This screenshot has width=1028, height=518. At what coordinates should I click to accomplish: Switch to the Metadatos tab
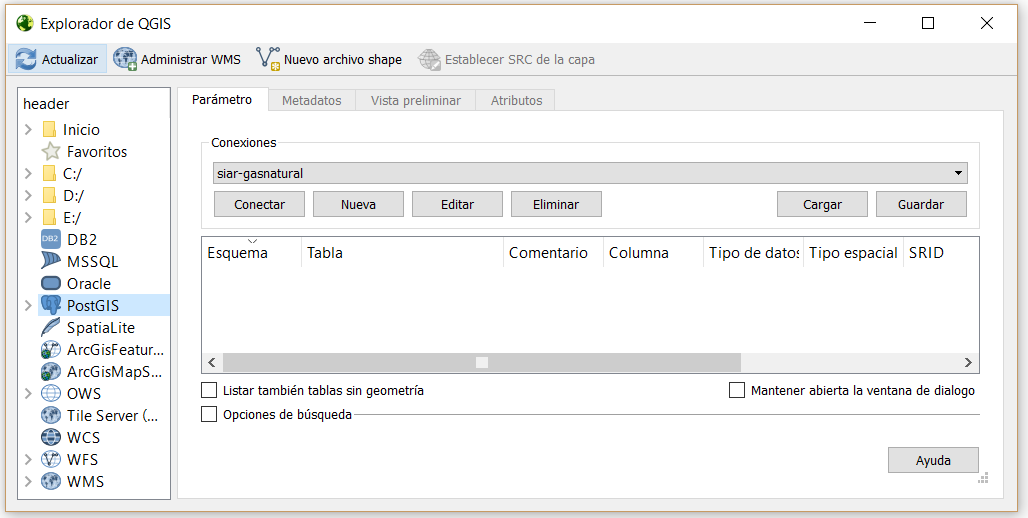(311, 100)
